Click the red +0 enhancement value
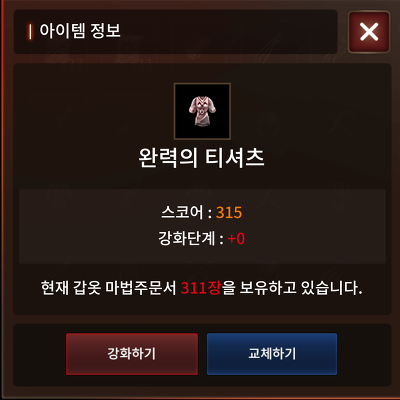This screenshot has height=400, width=400. [x=236, y=239]
